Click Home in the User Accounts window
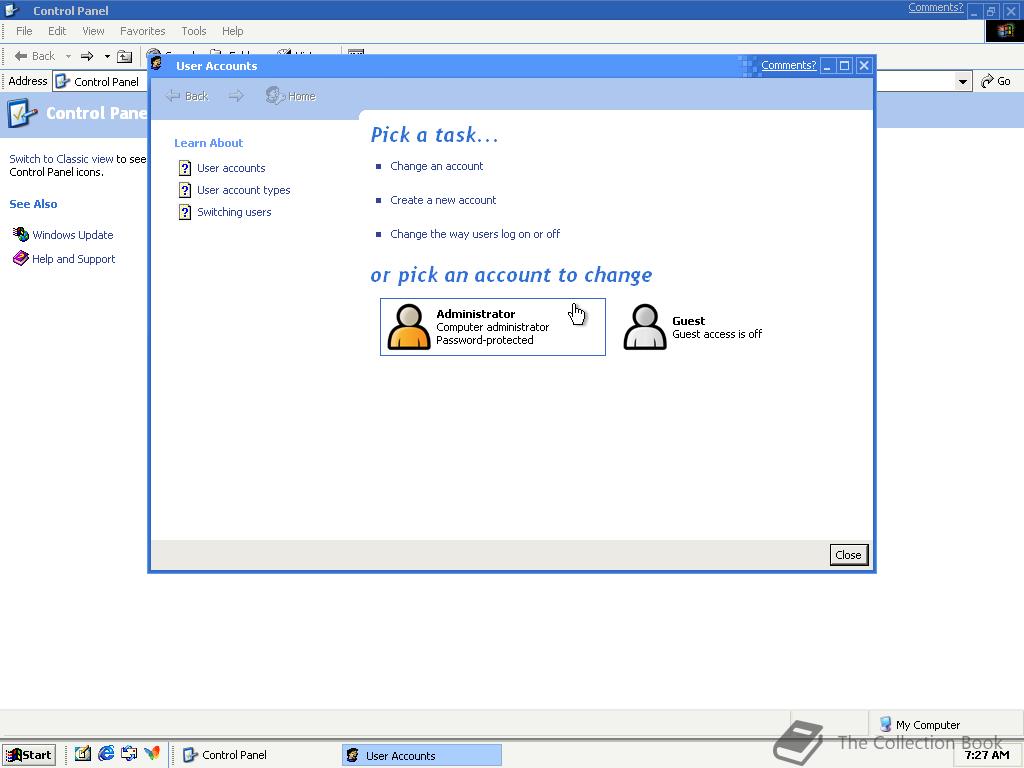This screenshot has height=768, width=1024. click(291, 96)
